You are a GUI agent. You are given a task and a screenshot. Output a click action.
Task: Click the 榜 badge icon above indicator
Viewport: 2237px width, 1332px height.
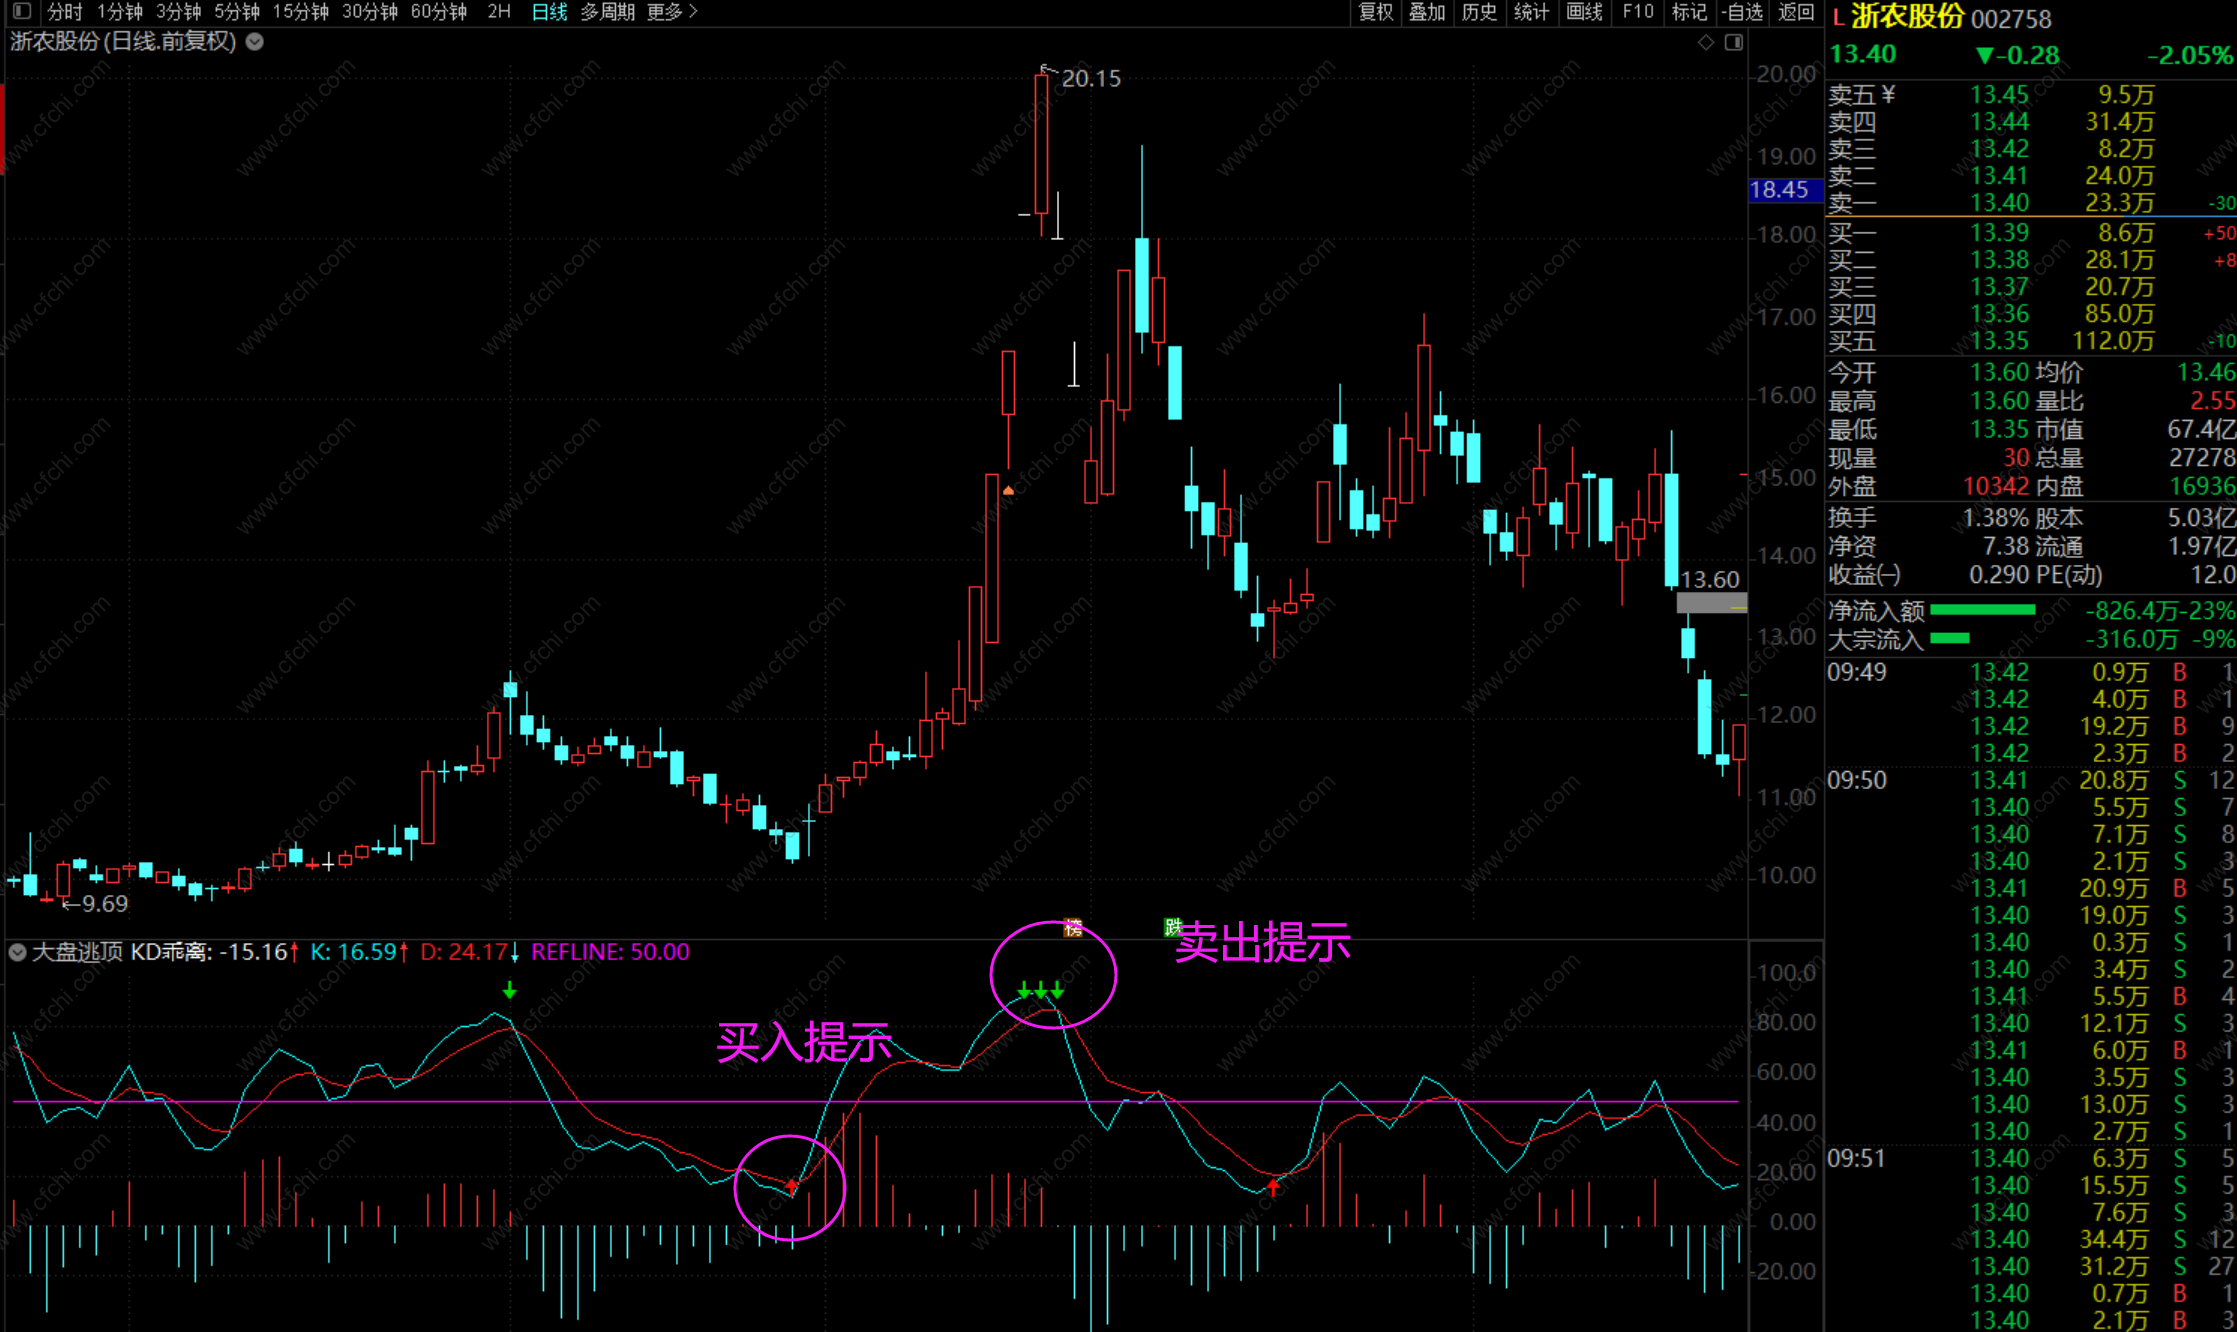[x=1073, y=928]
